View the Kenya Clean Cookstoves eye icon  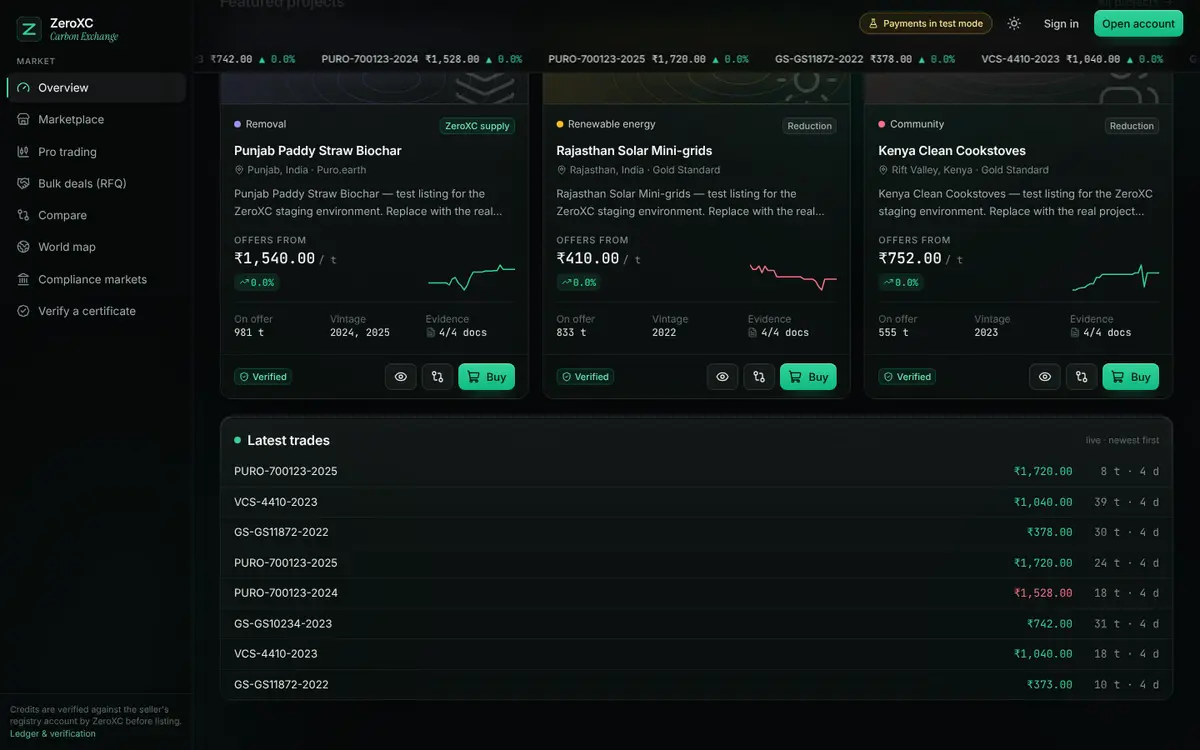pyautogui.click(x=1045, y=377)
